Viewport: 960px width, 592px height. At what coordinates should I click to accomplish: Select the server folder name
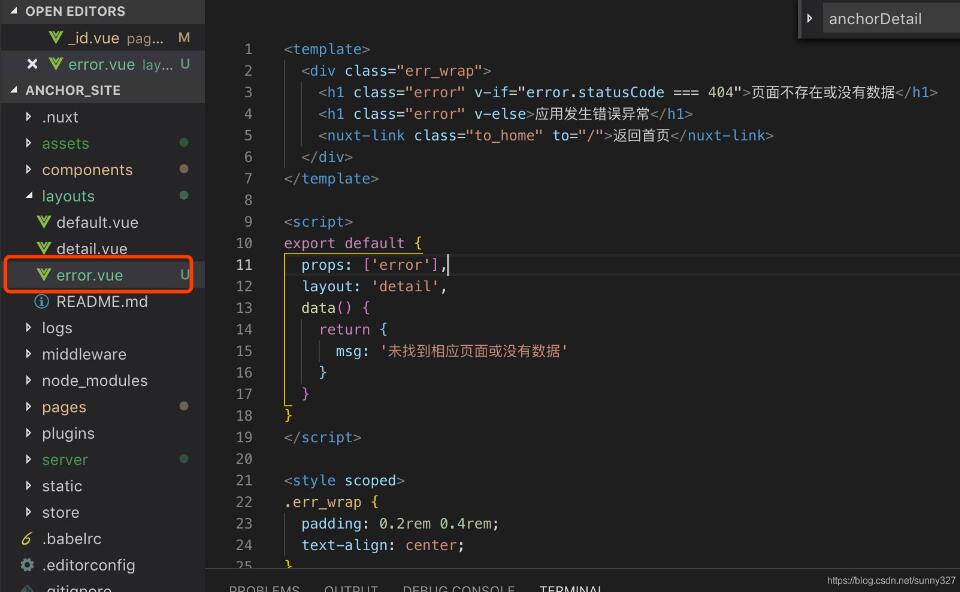click(64, 460)
